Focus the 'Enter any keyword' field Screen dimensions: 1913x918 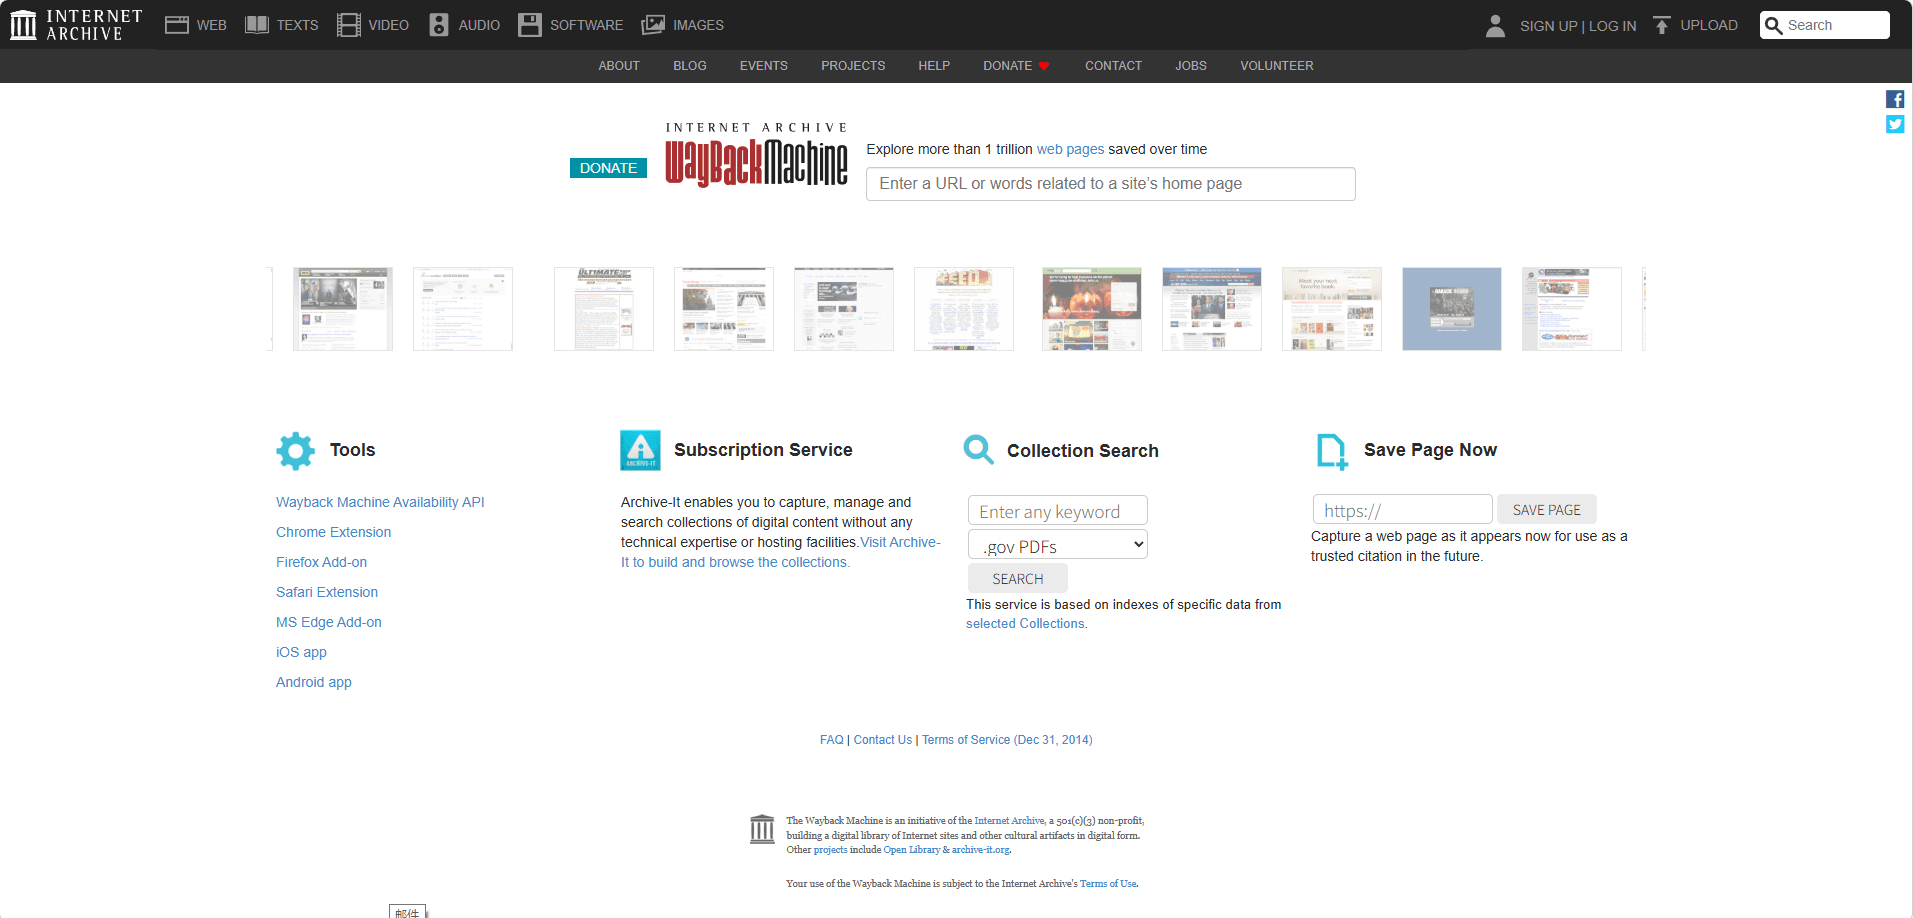(x=1058, y=511)
